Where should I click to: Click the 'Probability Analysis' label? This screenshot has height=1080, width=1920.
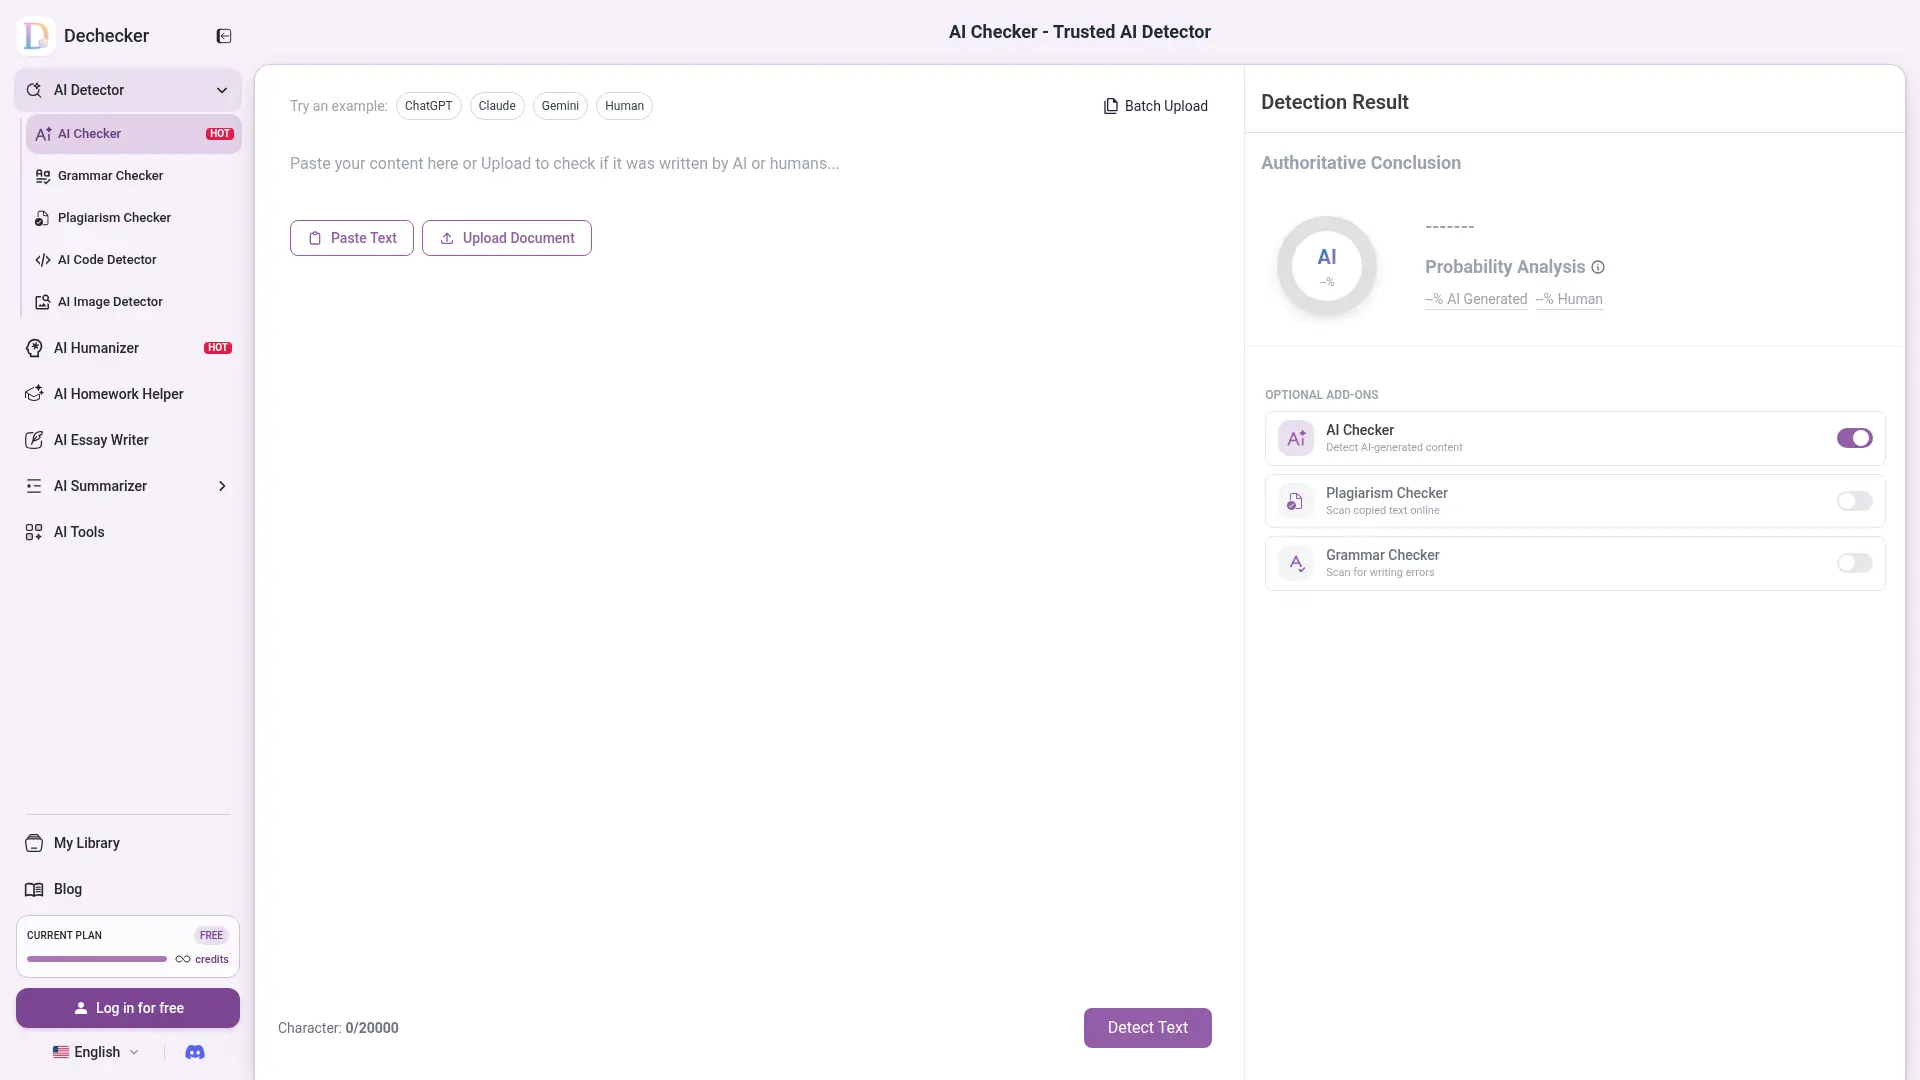[1505, 267]
